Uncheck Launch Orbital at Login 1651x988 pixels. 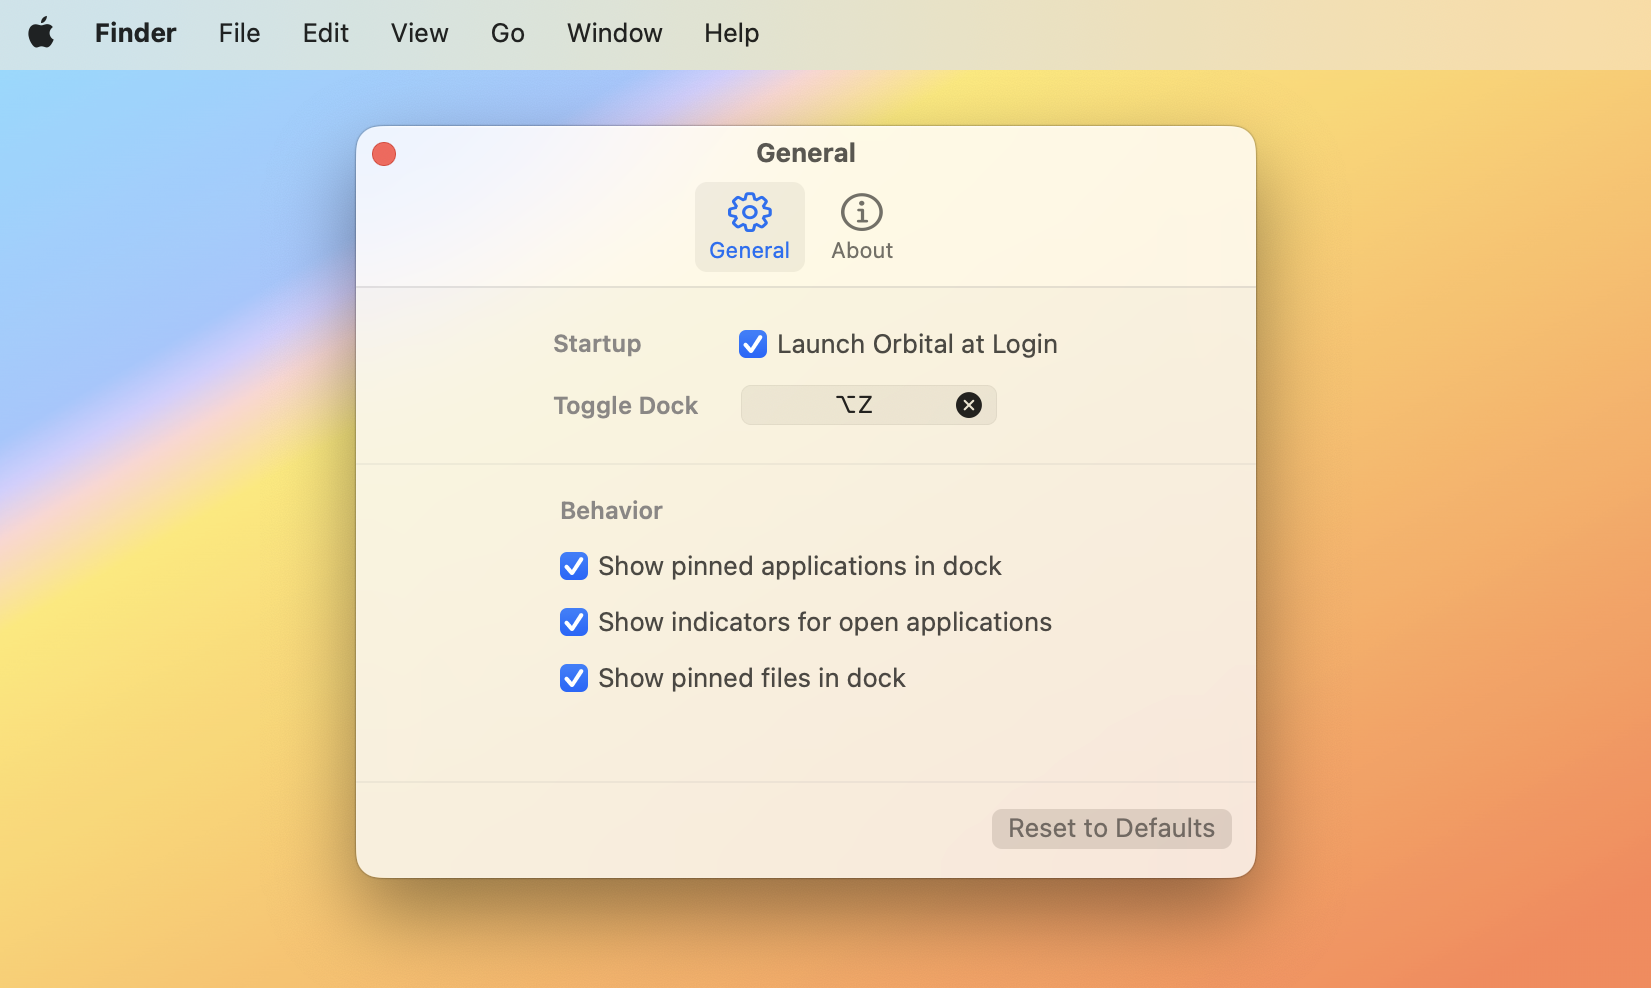point(753,344)
